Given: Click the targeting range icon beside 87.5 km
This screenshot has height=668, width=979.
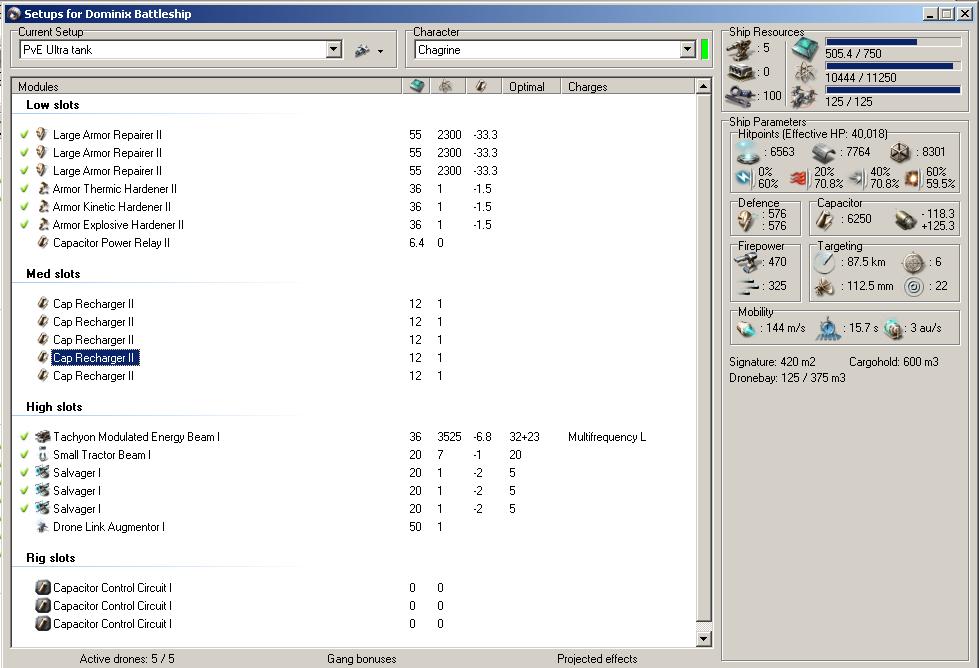Looking at the screenshot, I should 825,263.
